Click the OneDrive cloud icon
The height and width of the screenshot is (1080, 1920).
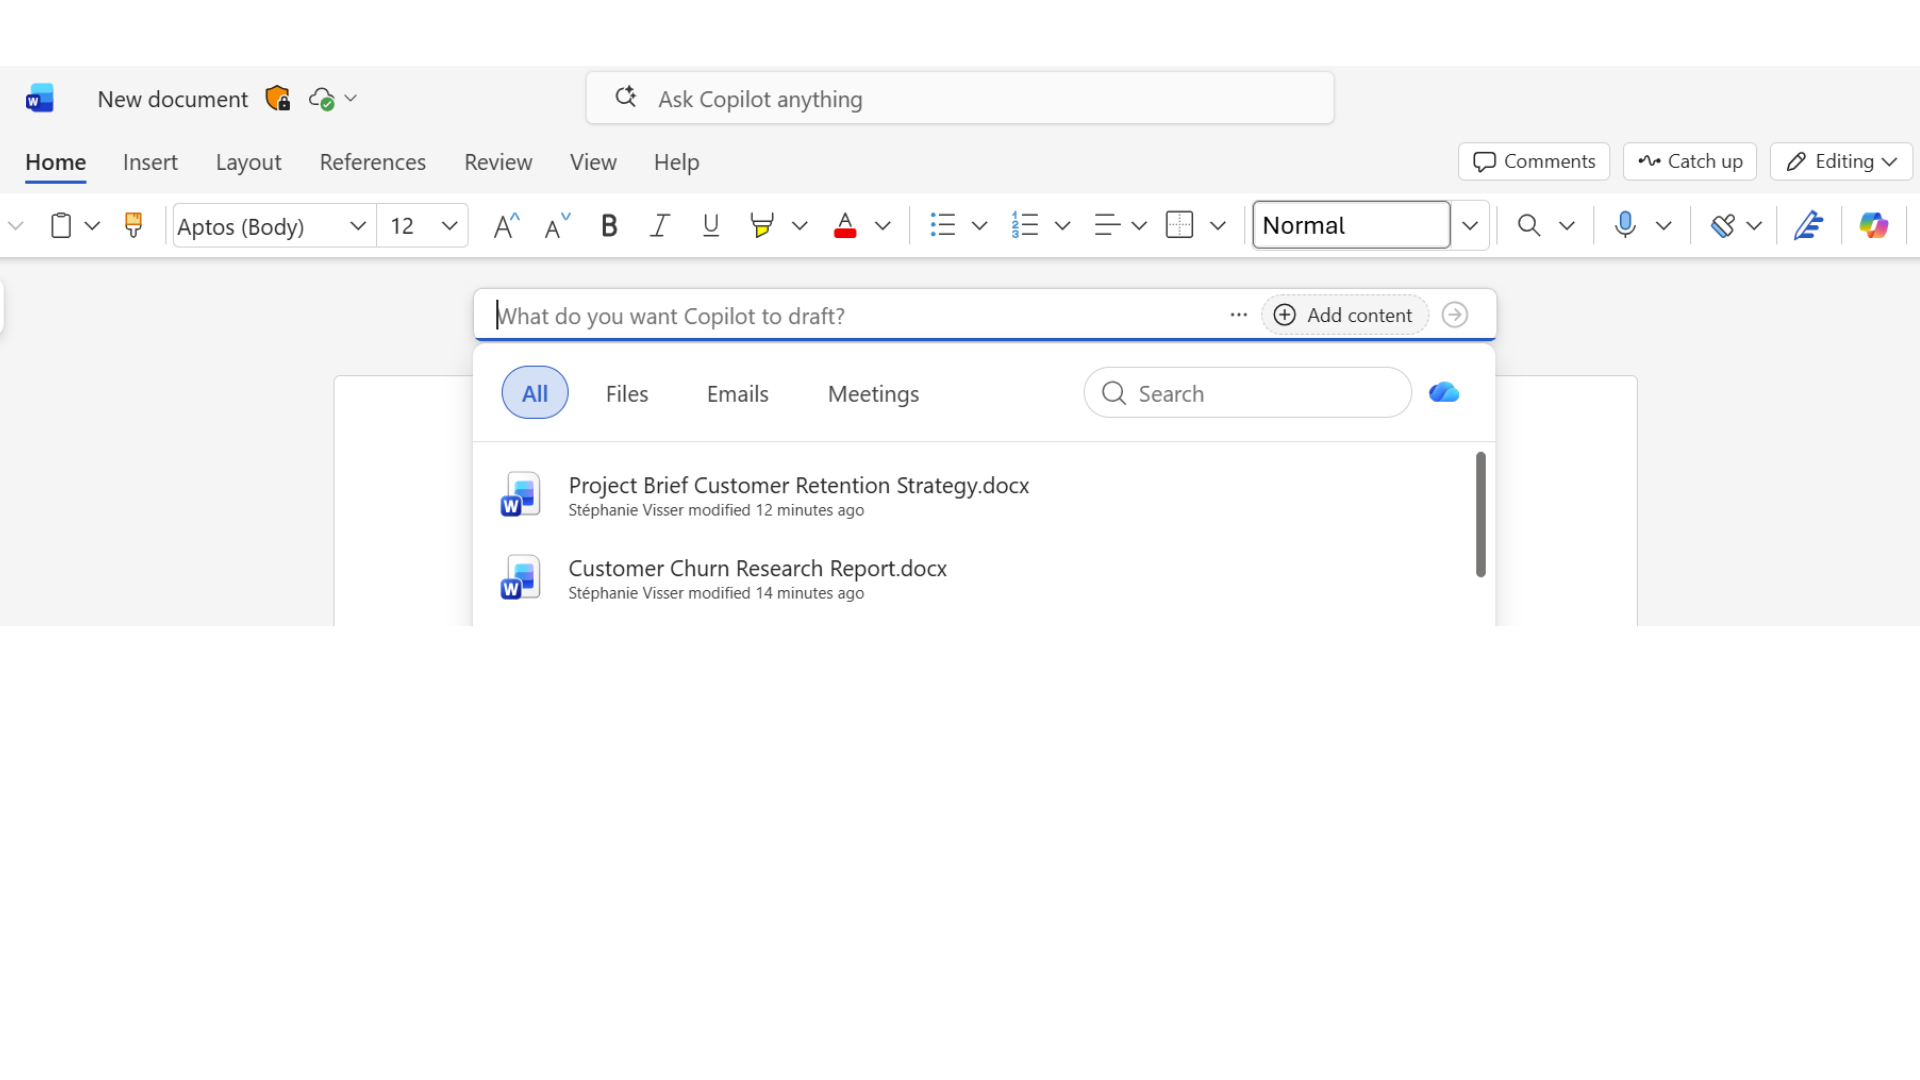1443,393
